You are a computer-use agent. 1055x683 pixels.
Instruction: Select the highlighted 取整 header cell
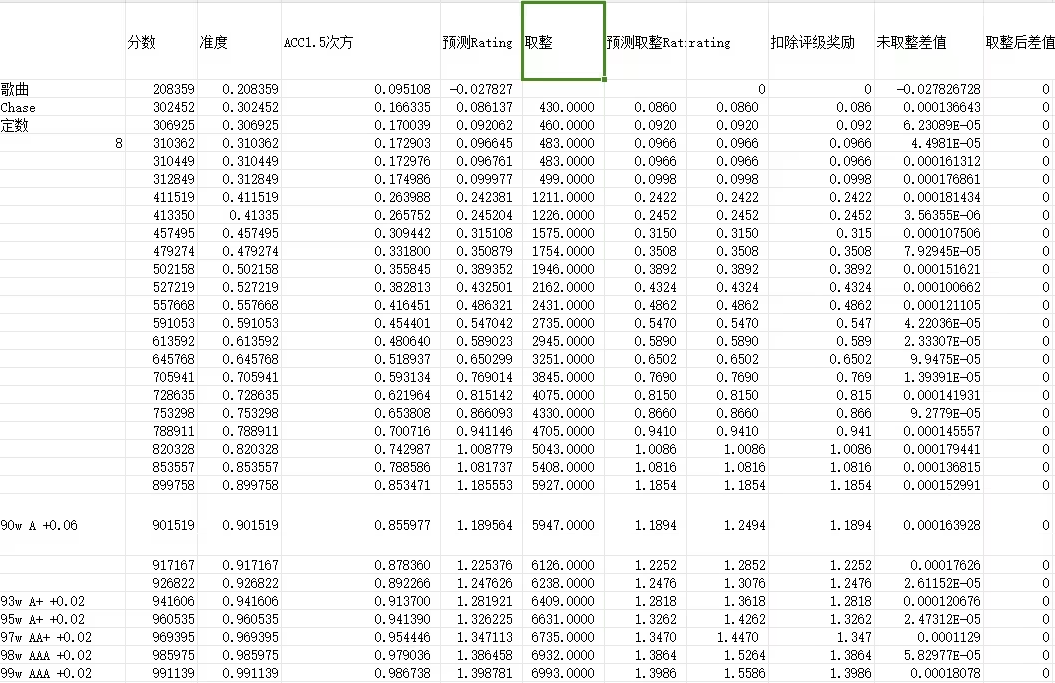[563, 42]
